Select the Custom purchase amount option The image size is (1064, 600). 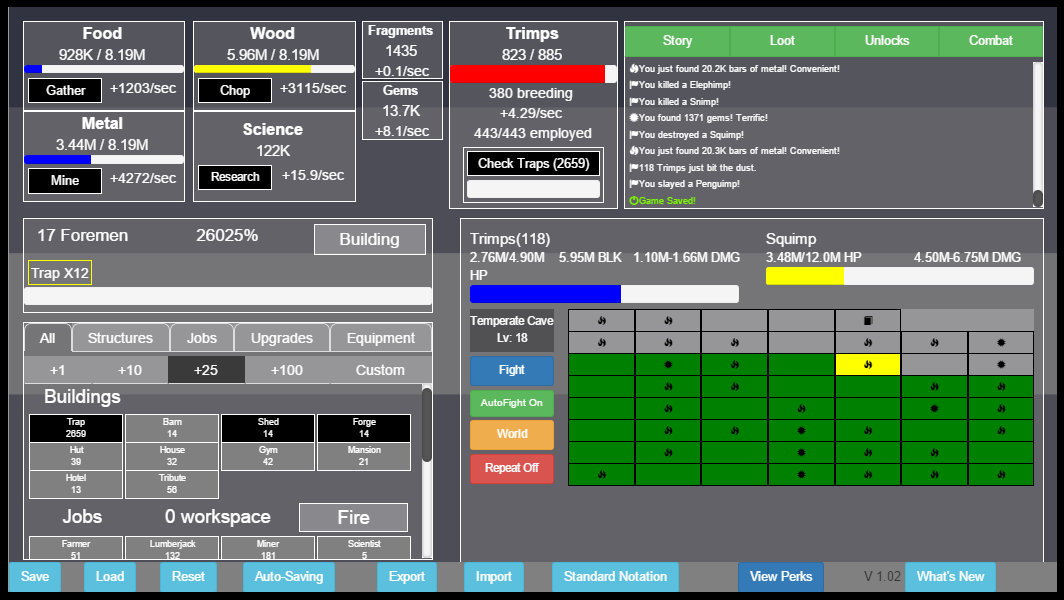point(380,370)
